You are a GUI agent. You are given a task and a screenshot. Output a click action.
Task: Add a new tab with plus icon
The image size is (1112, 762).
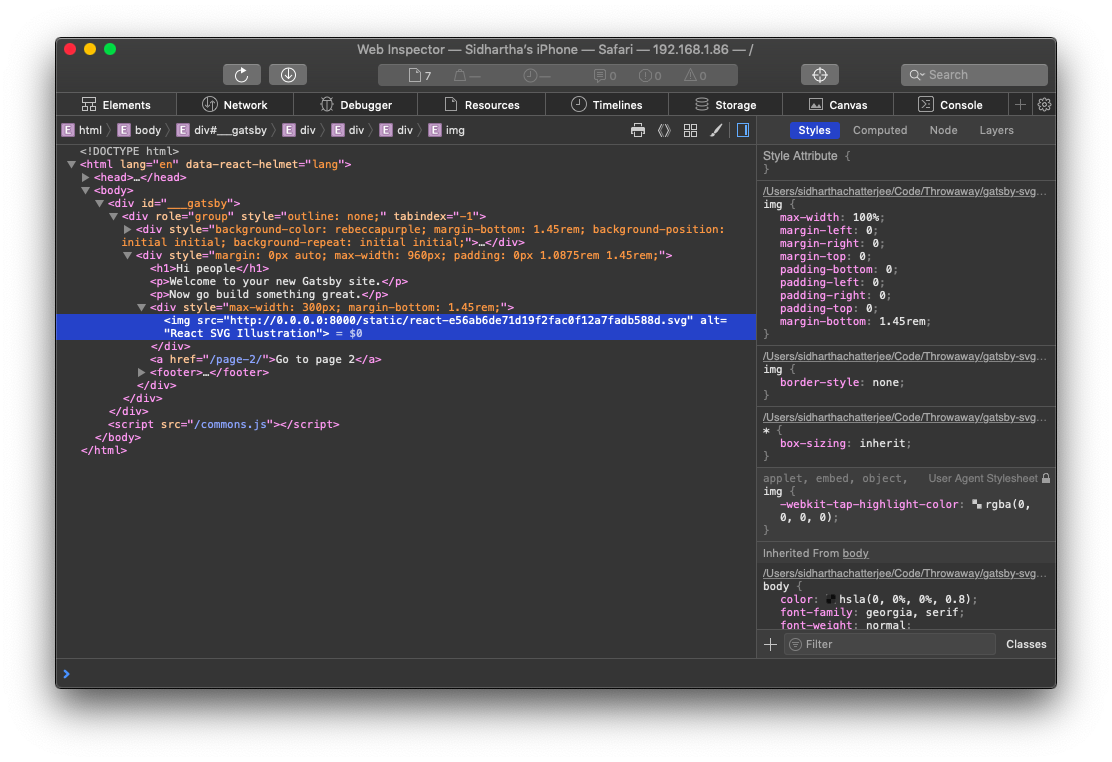[x=1020, y=104]
